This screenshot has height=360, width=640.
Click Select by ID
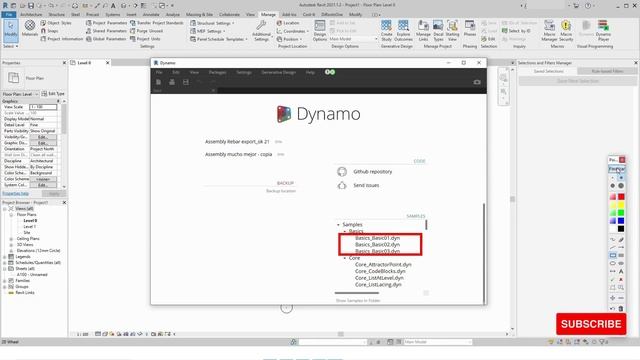point(516,31)
